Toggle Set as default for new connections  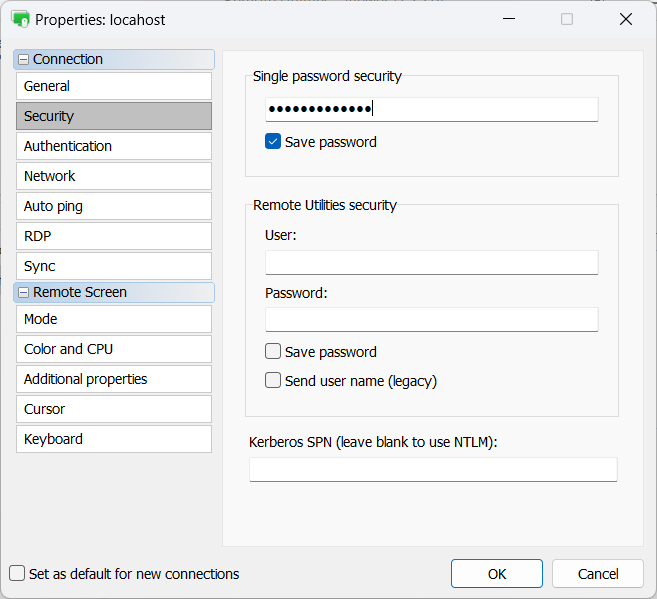pyautogui.click(x=17, y=574)
